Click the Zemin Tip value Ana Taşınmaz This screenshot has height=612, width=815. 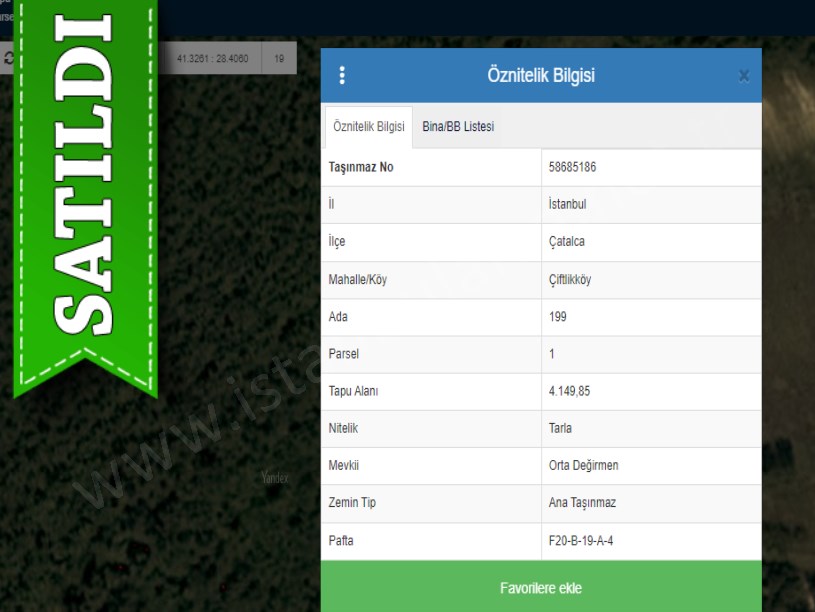pos(582,503)
